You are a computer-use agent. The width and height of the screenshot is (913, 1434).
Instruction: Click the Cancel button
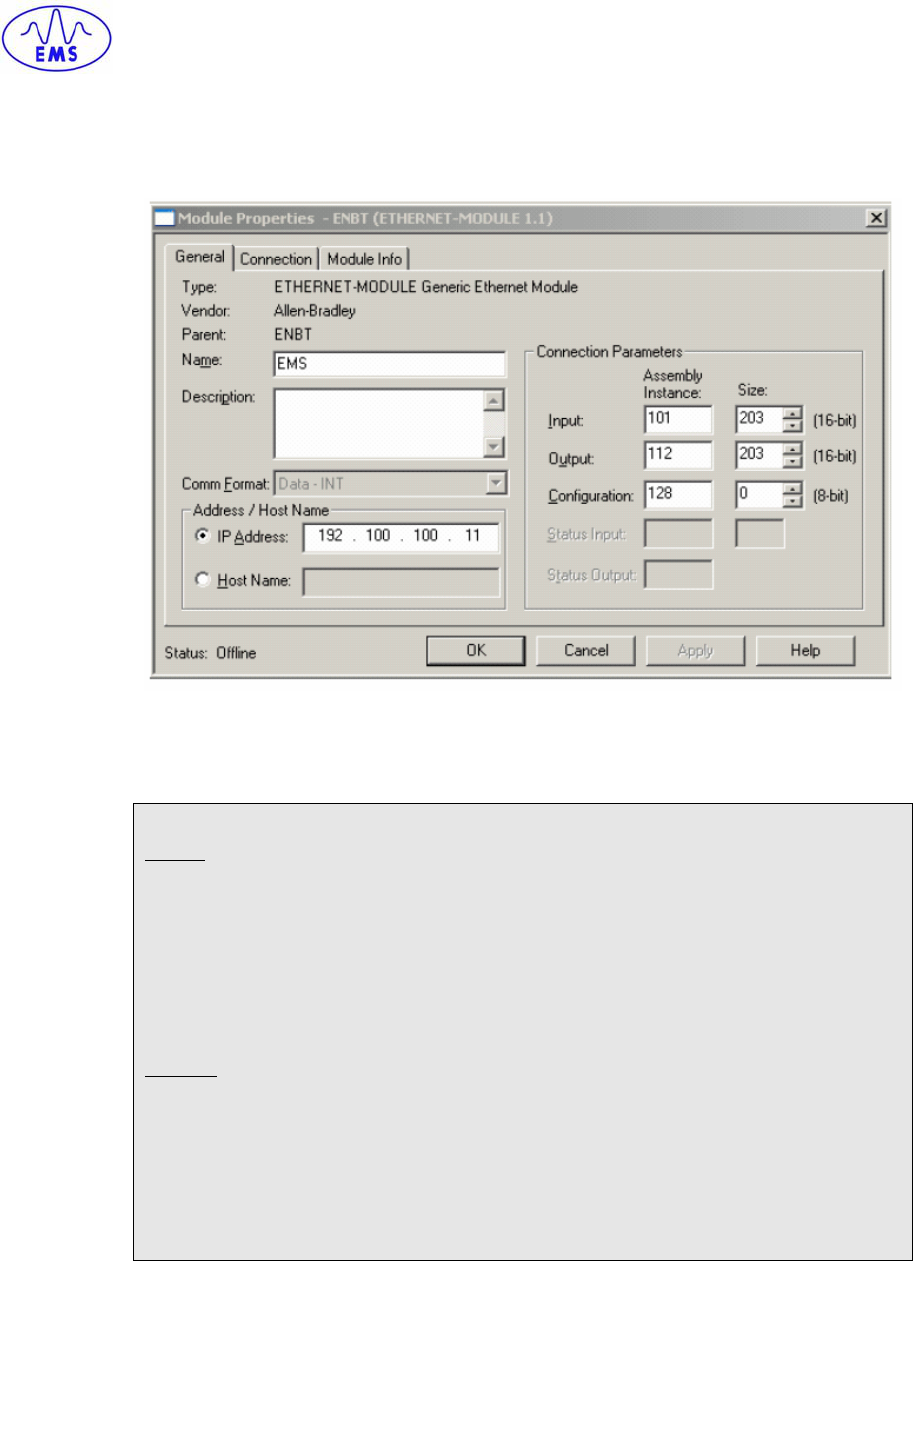click(x=586, y=650)
